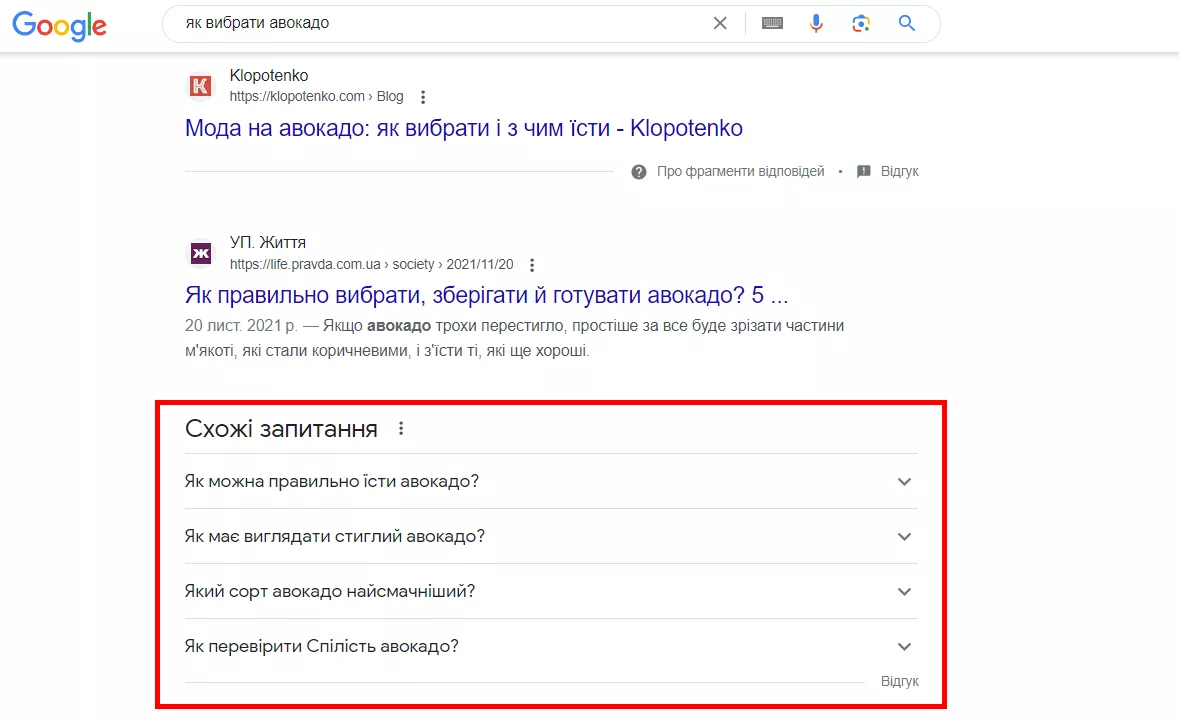
Task: Click the life.pravda.com.ua society URL
Action: (371, 265)
